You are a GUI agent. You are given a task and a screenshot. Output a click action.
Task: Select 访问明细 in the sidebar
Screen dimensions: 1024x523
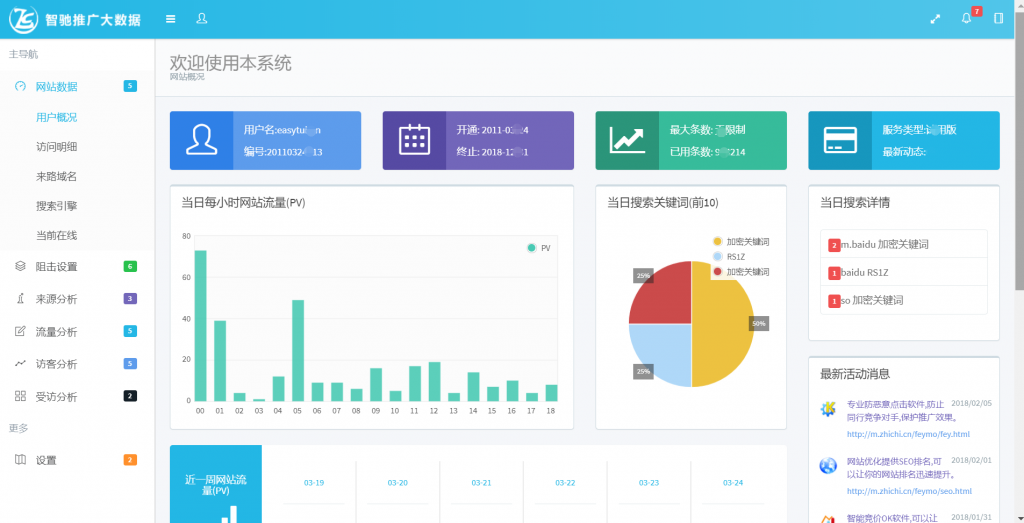[x=57, y=147]
